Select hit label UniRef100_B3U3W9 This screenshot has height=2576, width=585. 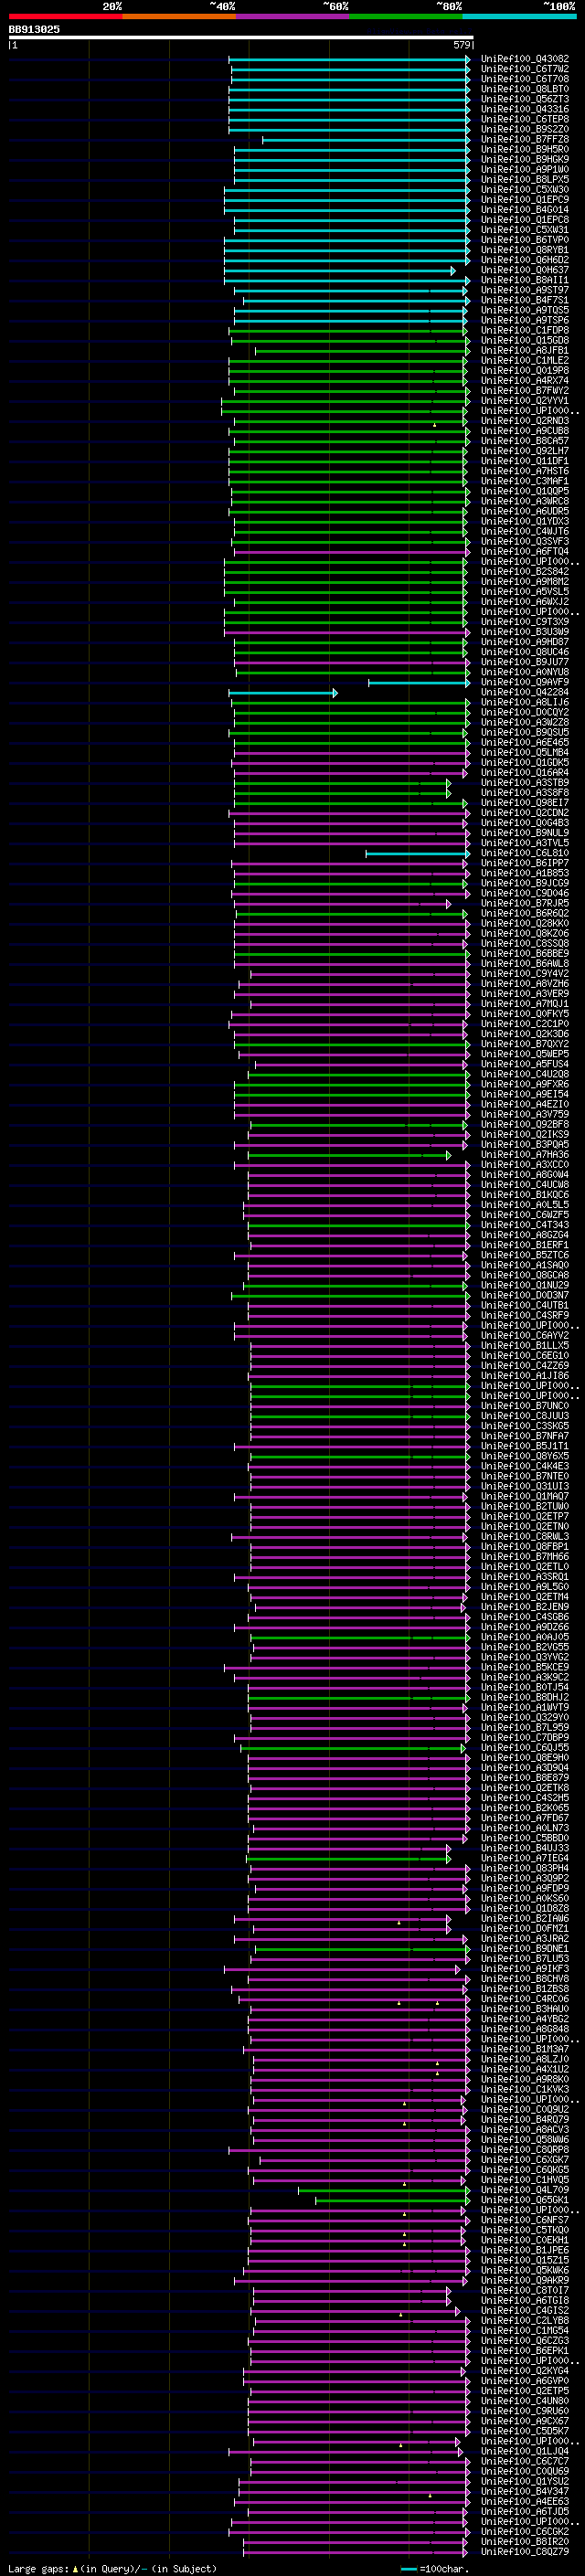525,632
